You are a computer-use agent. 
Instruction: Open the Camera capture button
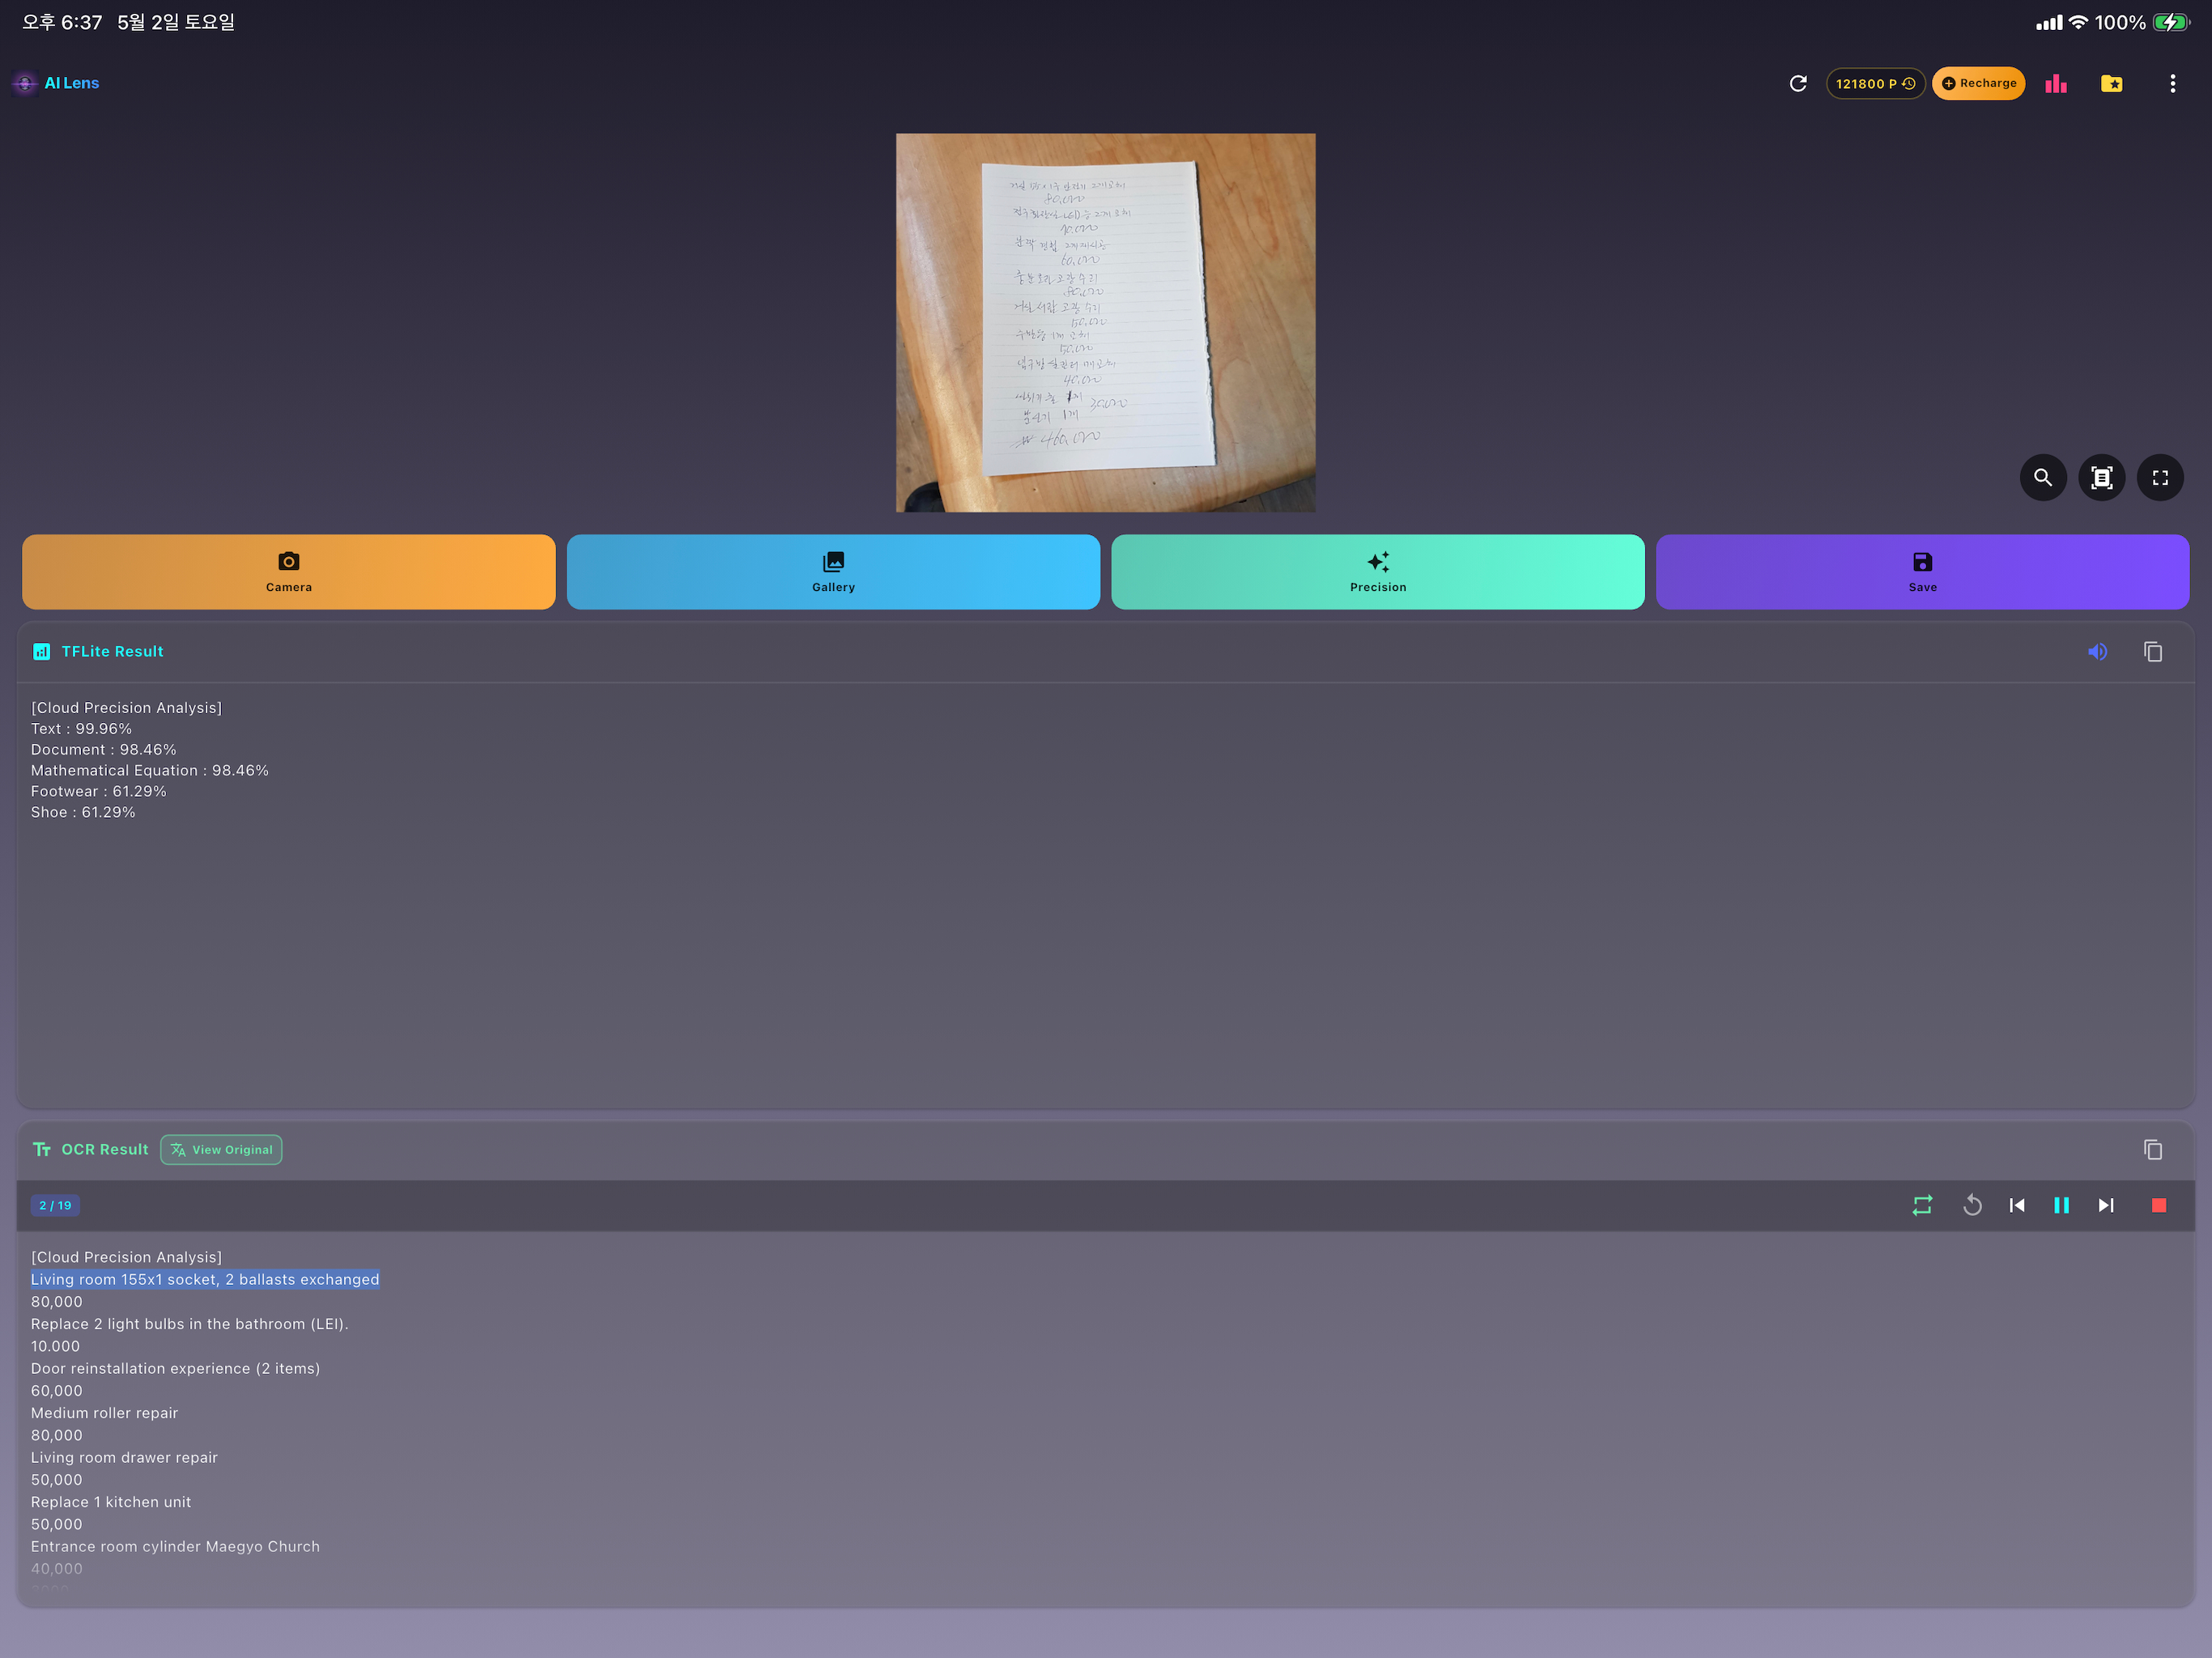(x=288, y=571)
